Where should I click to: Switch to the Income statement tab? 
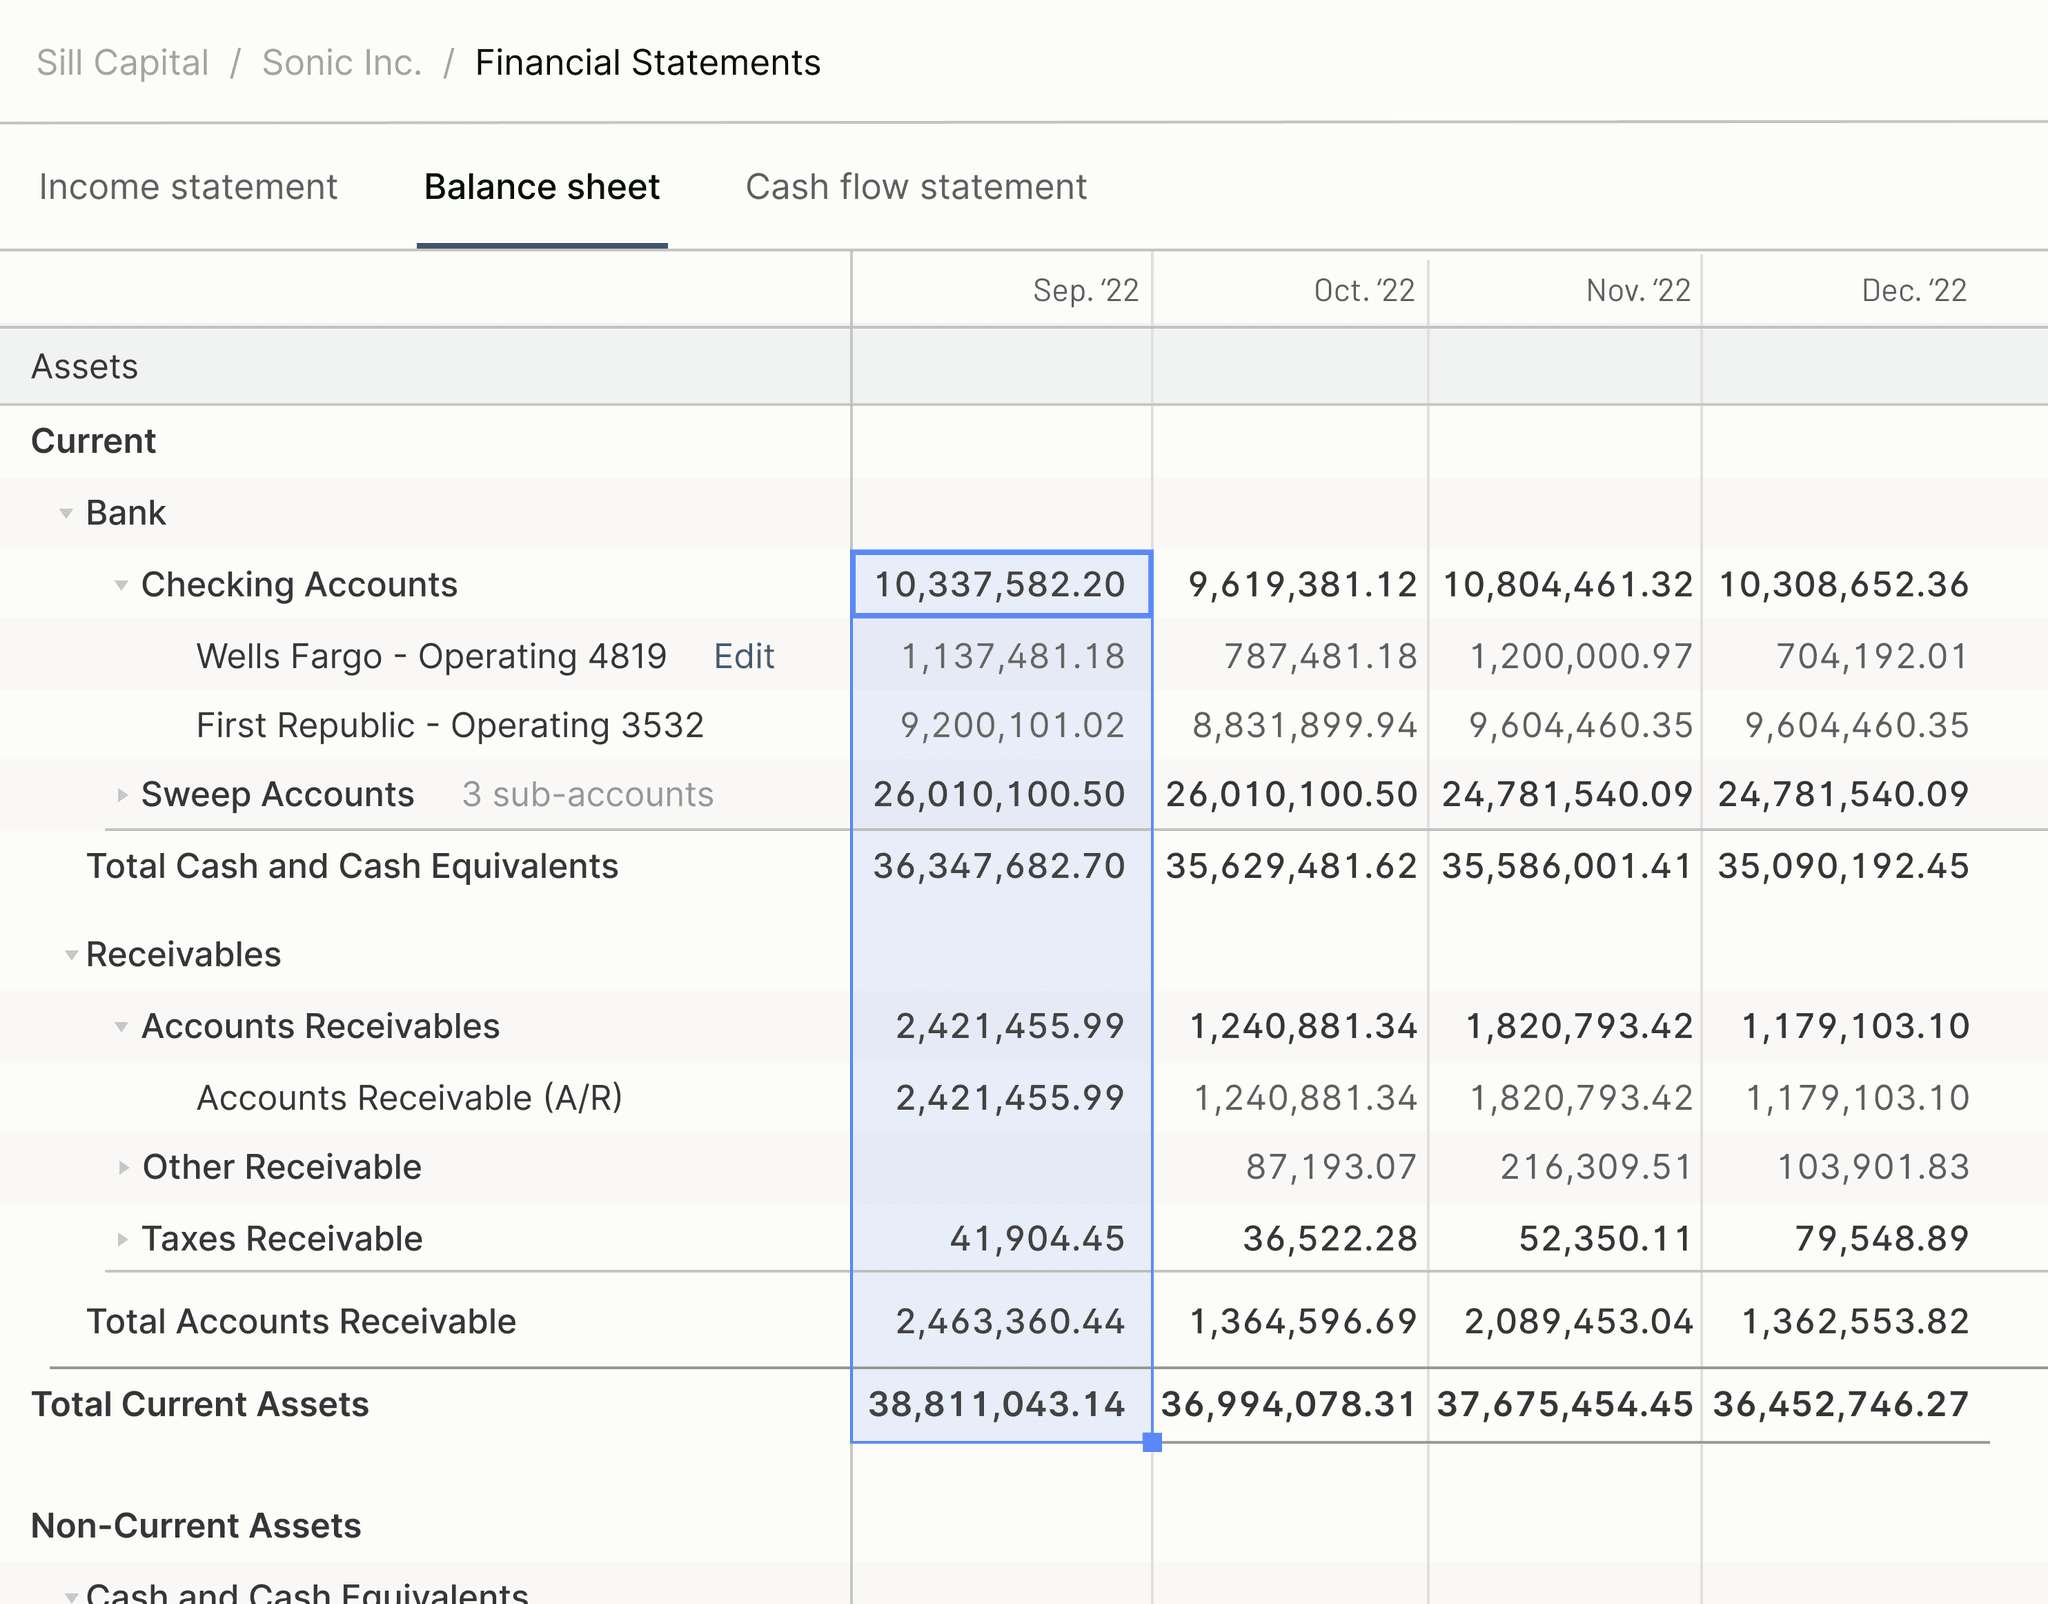click(x=188, y=187)
